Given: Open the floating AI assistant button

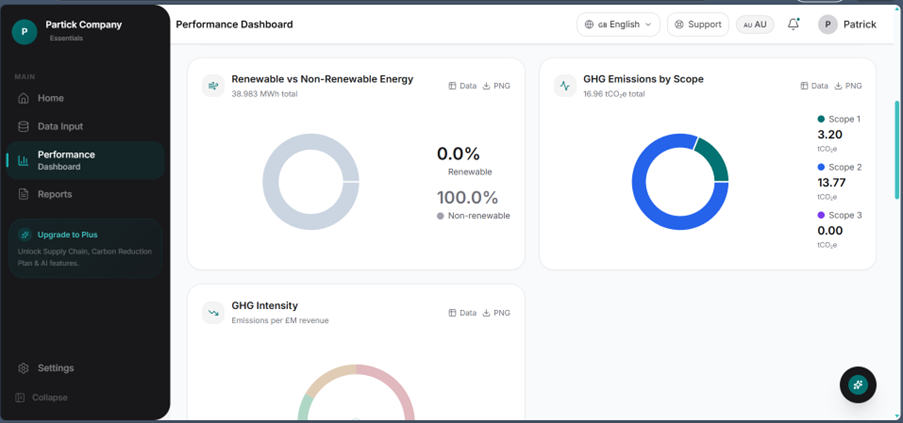Looking at the screenshot, I should (x=858, y=384).
